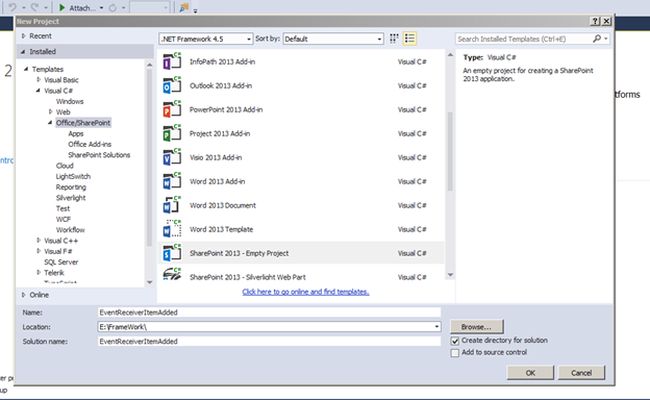650x400 pixels.
Task: Select the PowerPoint 2013 Add-in template icon
Action: [x=172, y=110]
